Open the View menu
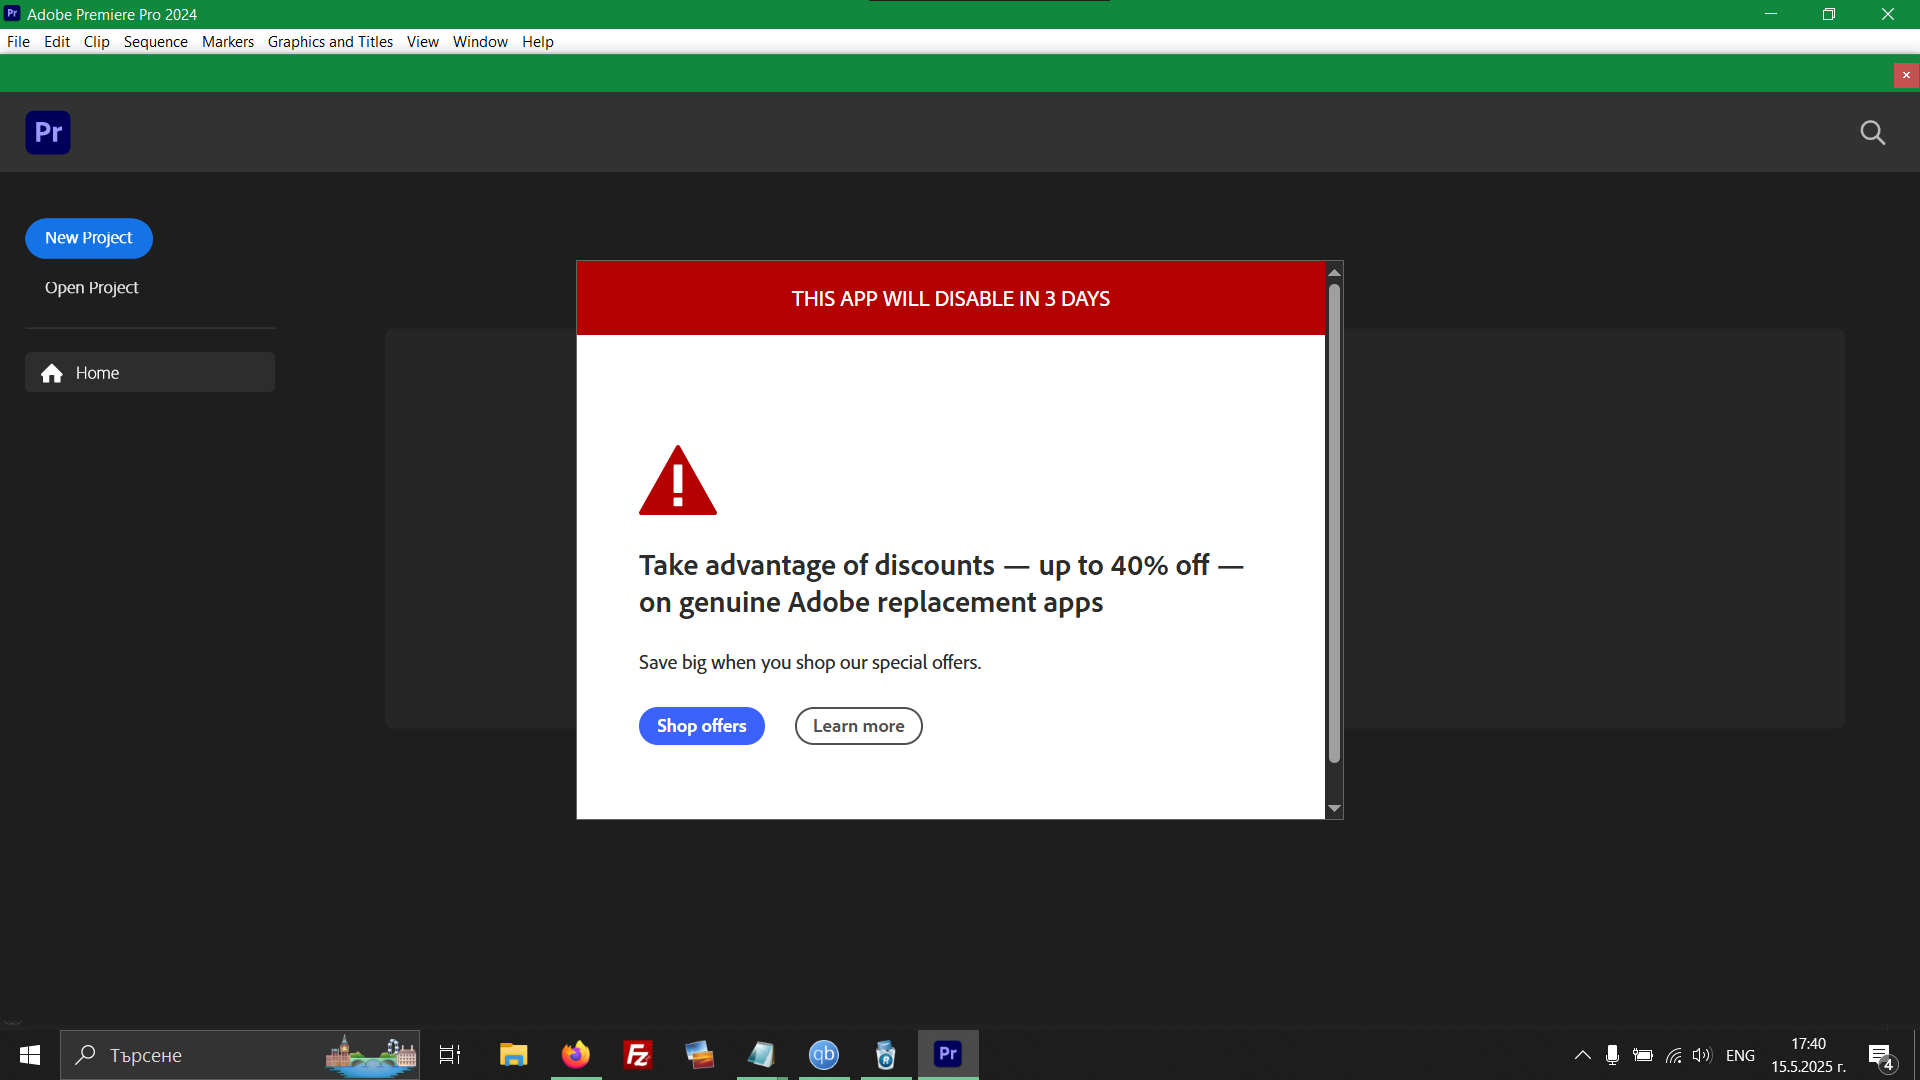Viewport: 1920px width, 1080px height. [423, 42]
